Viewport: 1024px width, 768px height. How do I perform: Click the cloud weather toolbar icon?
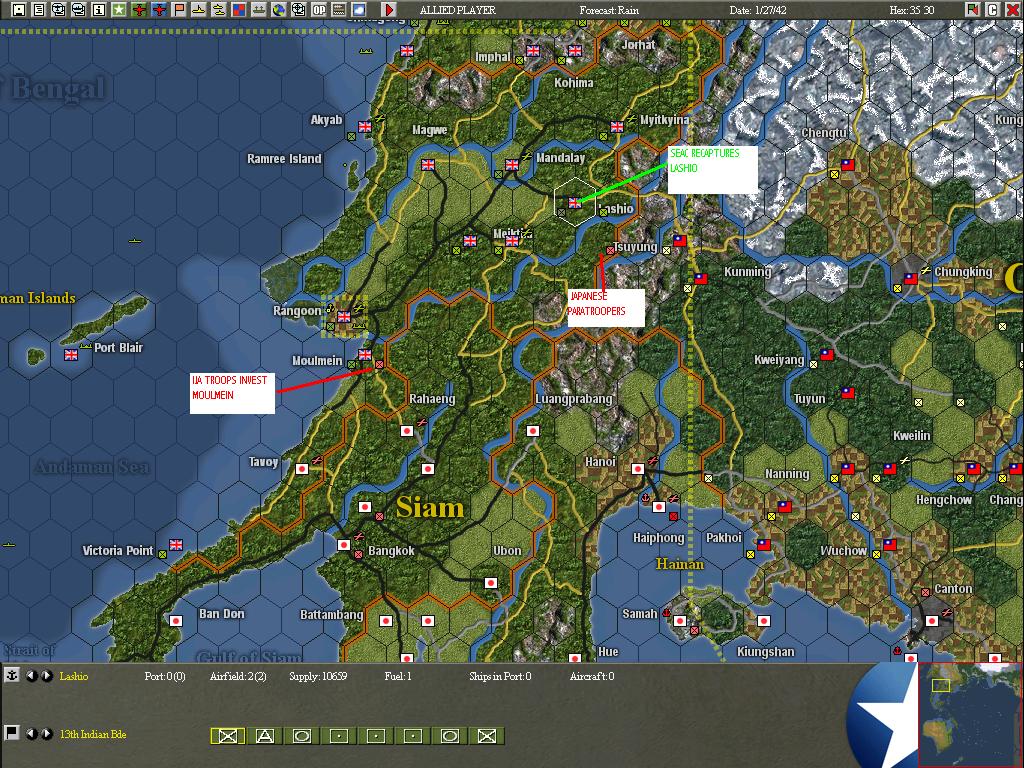coord(359,10)
